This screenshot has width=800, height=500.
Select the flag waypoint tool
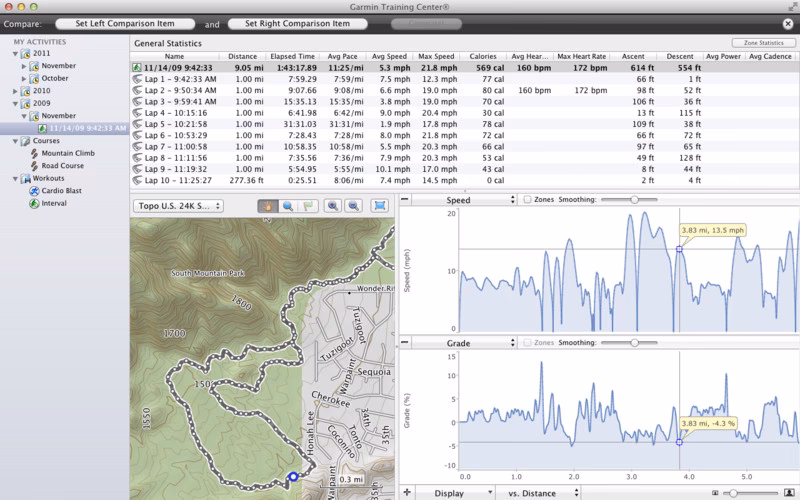308,206
